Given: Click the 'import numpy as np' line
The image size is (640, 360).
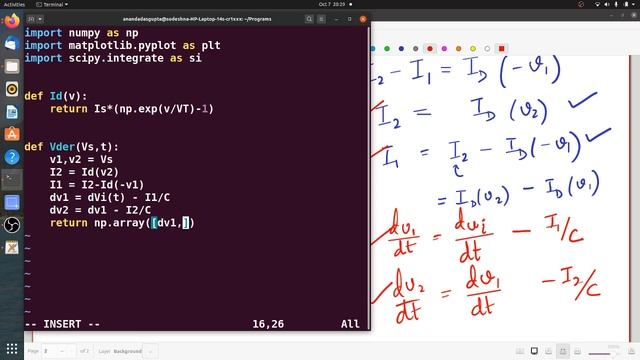Looking at the screenshot, I should click(x=81, y=33).
